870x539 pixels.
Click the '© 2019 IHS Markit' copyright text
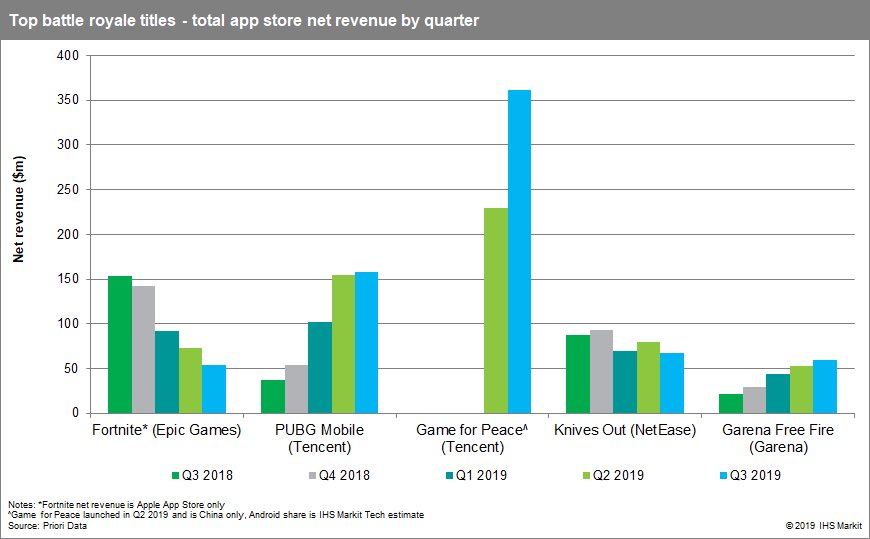(824, 525)
